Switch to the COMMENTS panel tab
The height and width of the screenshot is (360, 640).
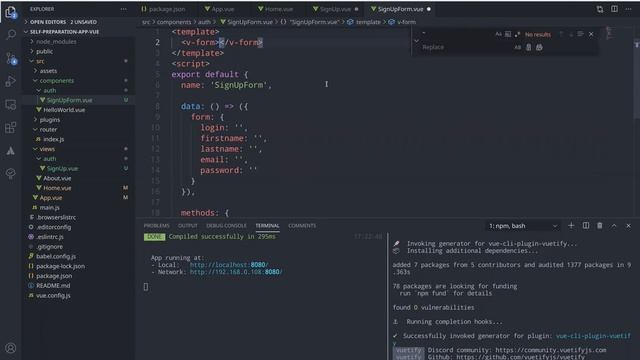302,226
